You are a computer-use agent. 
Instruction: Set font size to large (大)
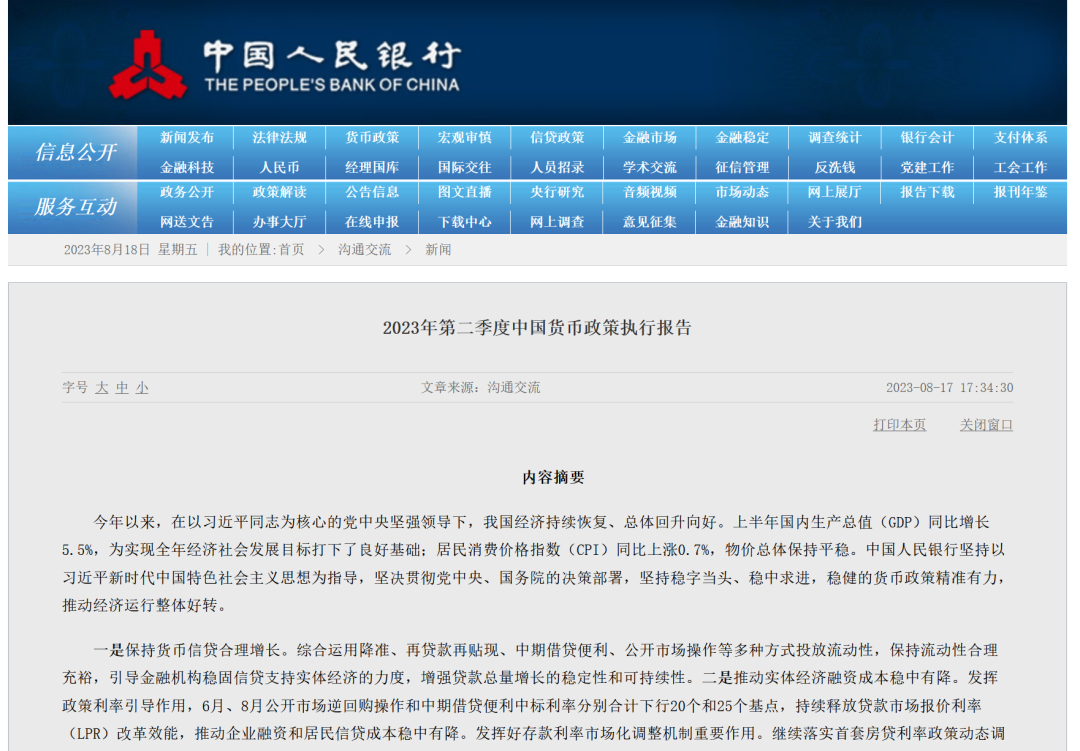[102, 388]
